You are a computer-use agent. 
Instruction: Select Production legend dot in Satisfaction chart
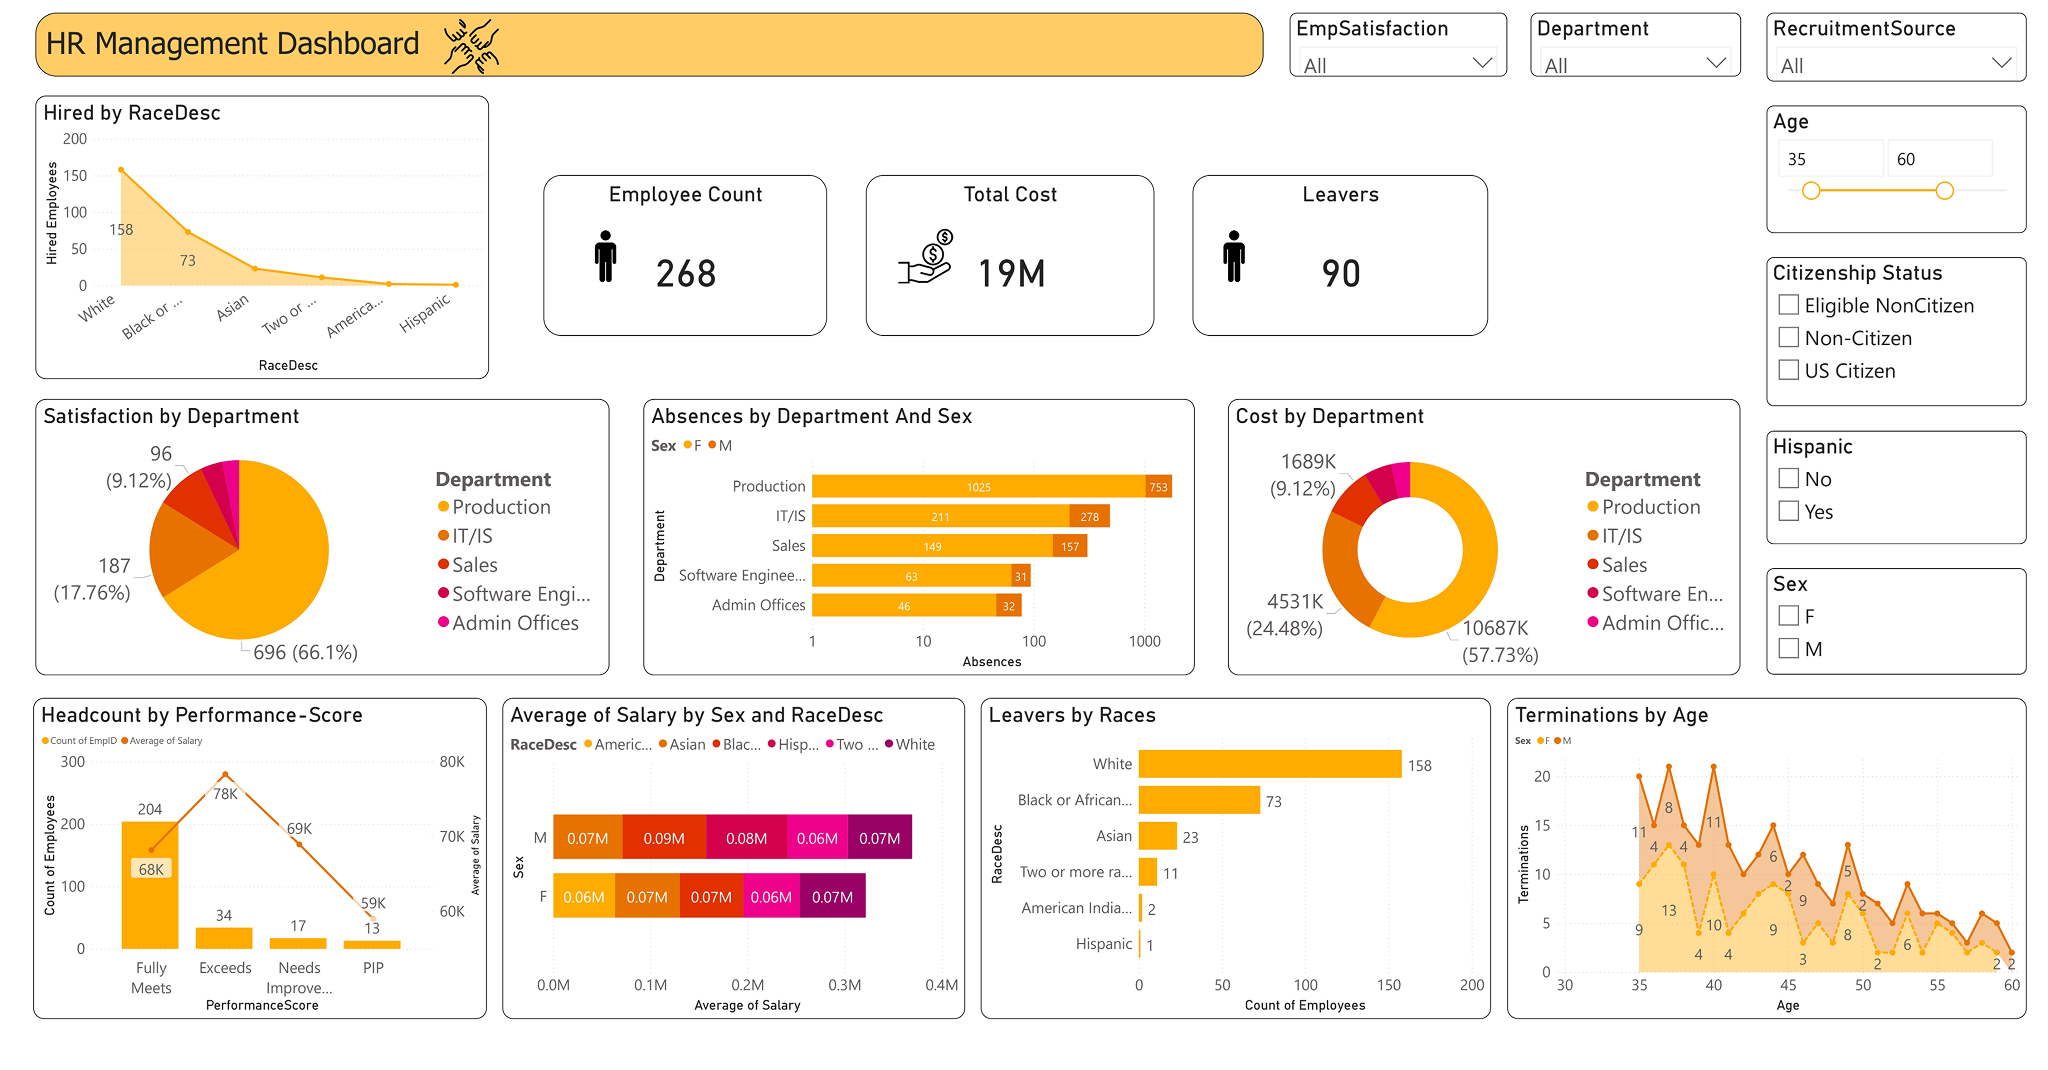443,507
